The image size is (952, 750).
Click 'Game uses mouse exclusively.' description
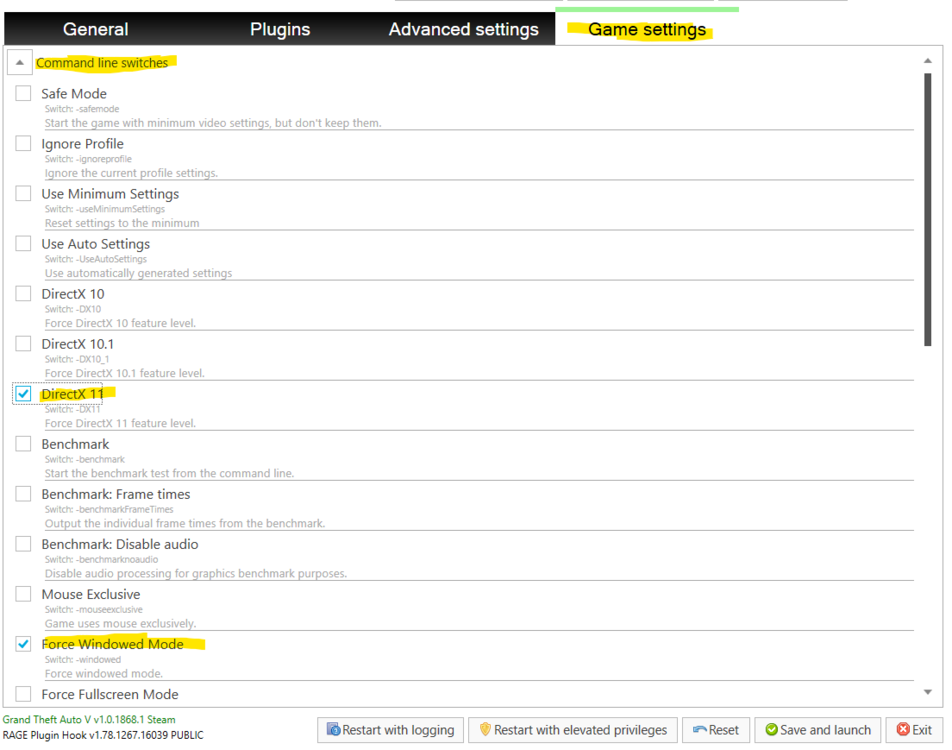tap(120, 624)
